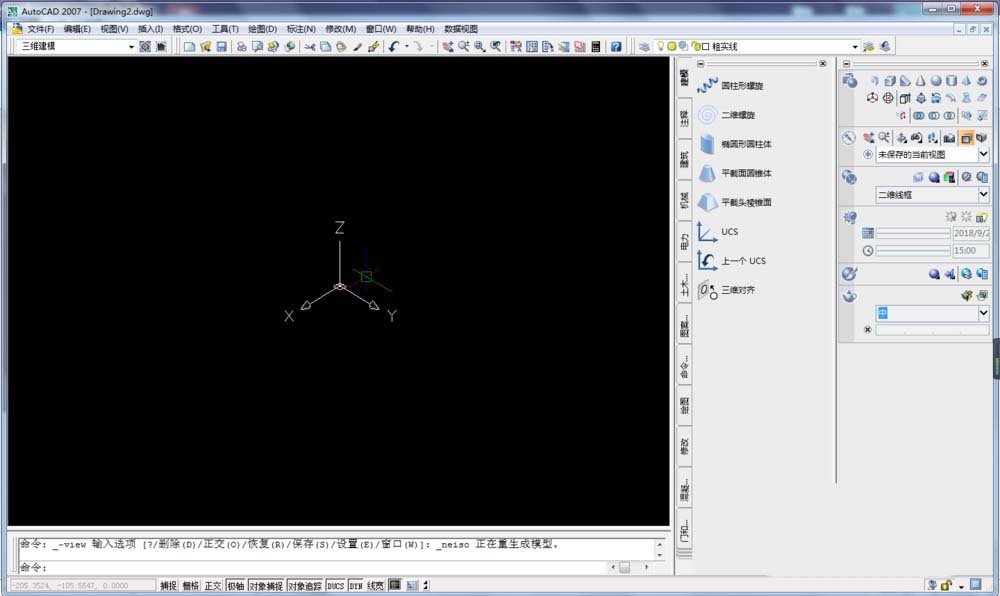Open the Help icon on the toolbar

(617, 45)
